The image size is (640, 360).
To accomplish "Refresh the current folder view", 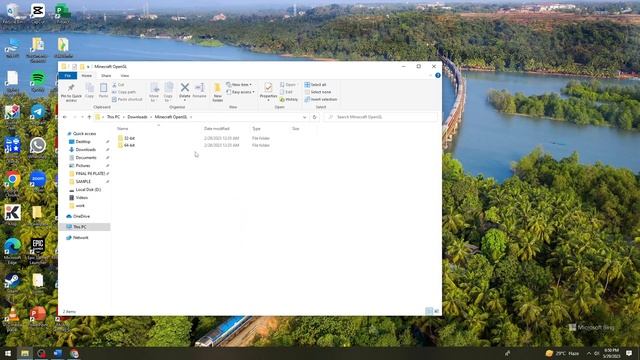I will tap(314, 117).
